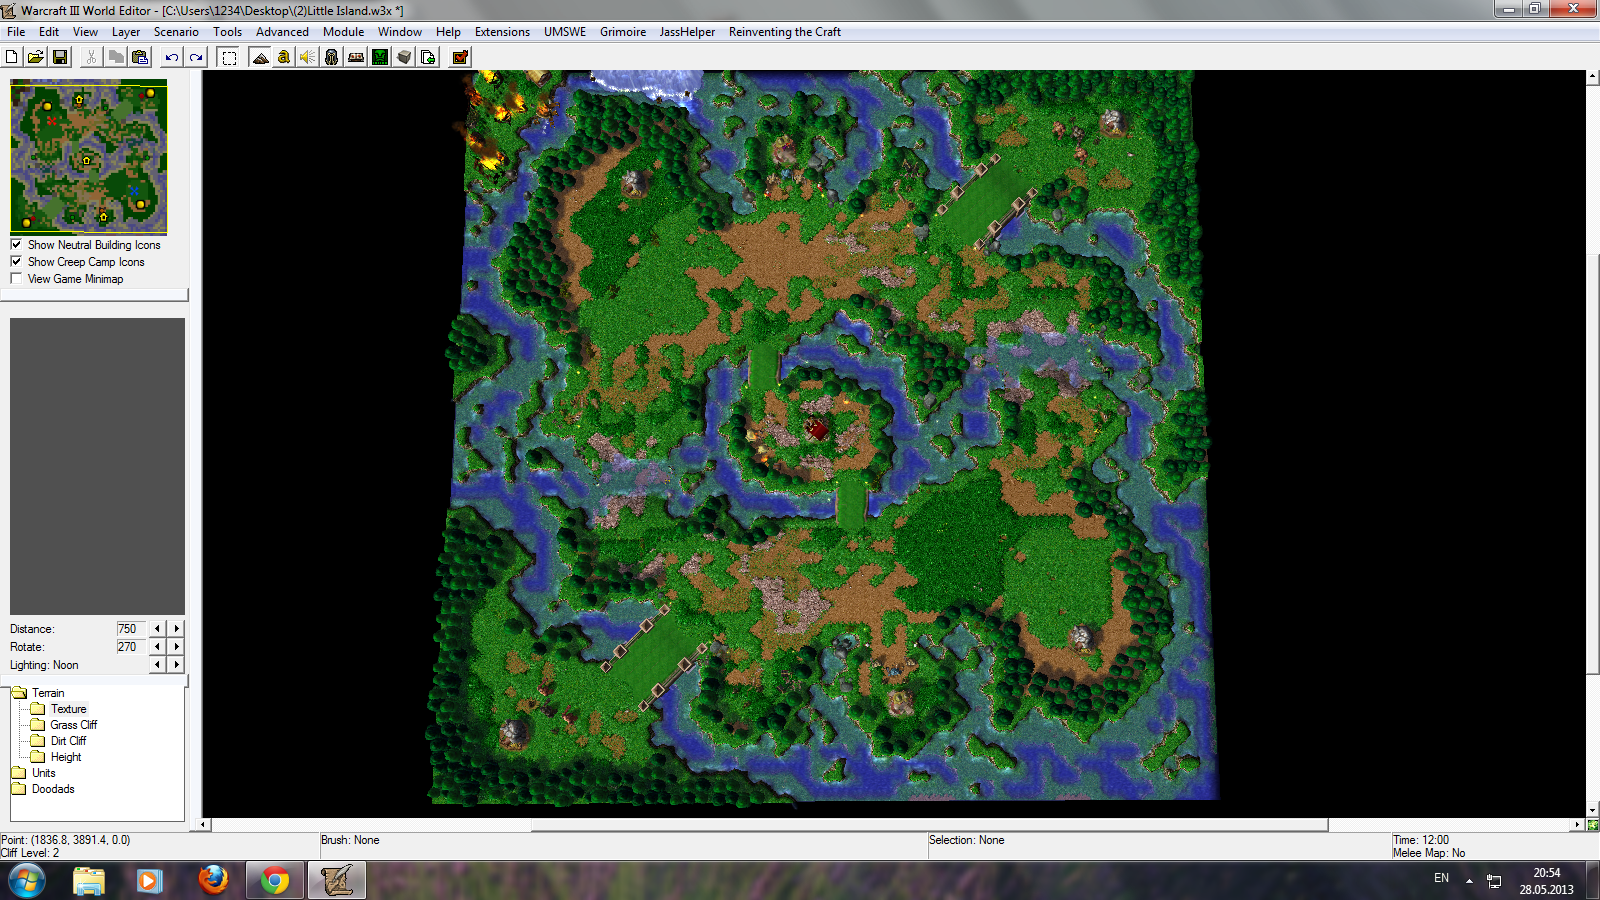Switch Lighting to next with right arrow
Image resolution: width=1600 pixels, height=900 pixels.
176,664
